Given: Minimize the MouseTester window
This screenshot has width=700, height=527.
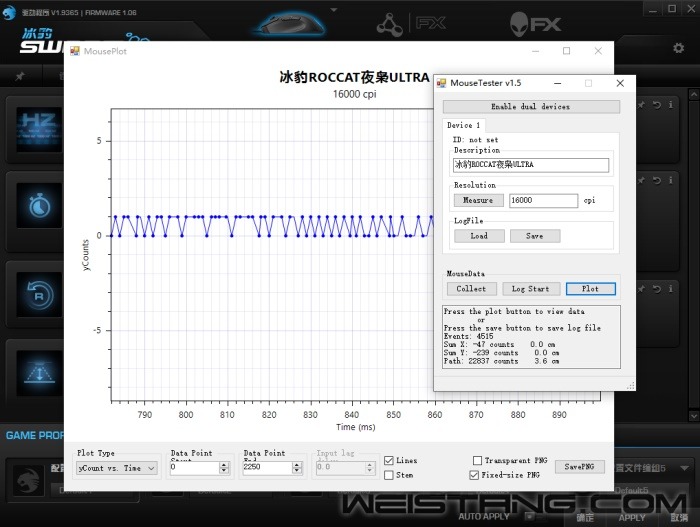Looking at the screenshot, I should [558, 83].
